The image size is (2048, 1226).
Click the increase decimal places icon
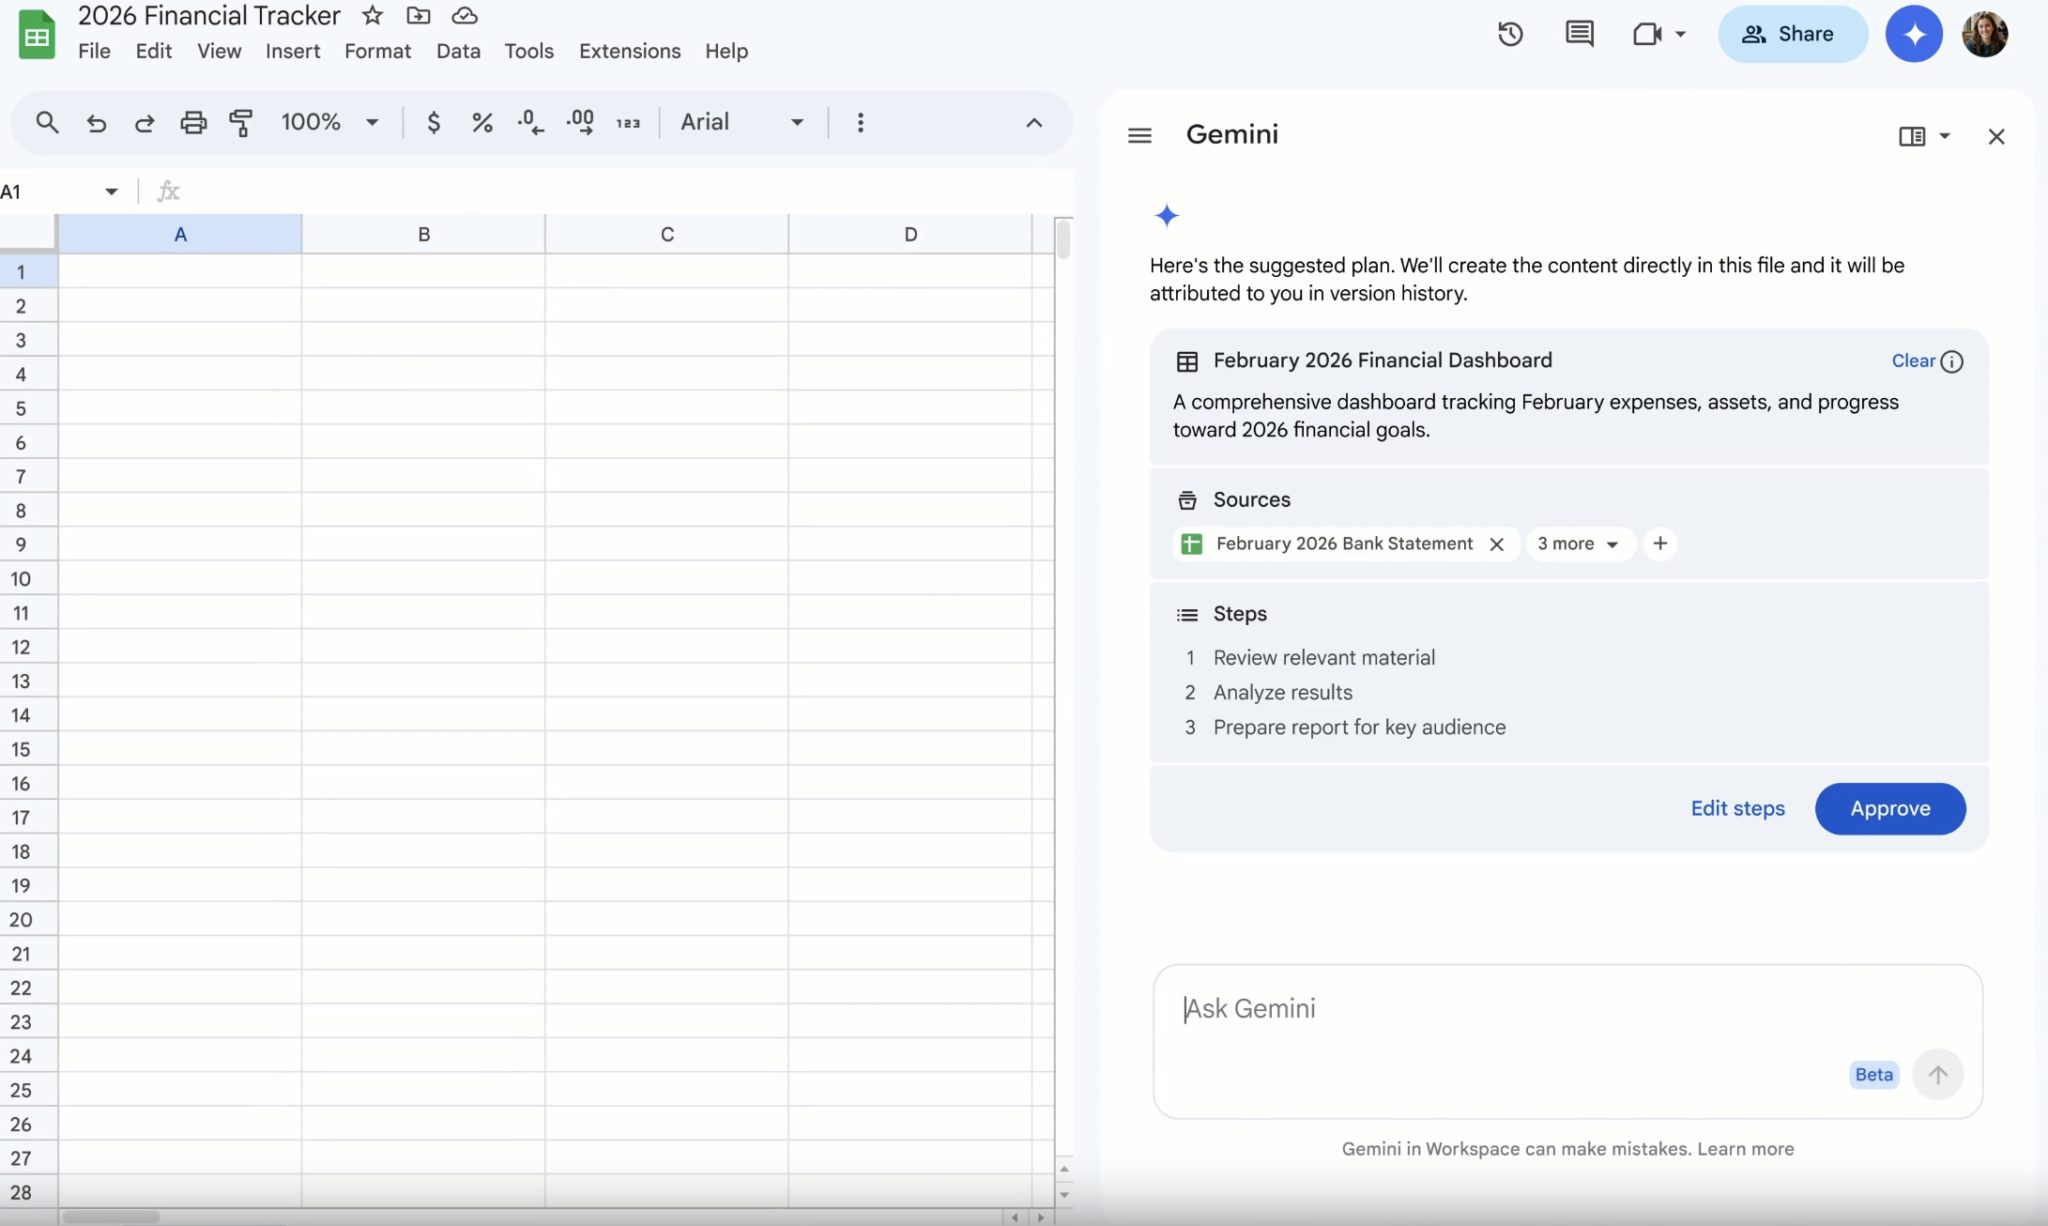[580, 122]
